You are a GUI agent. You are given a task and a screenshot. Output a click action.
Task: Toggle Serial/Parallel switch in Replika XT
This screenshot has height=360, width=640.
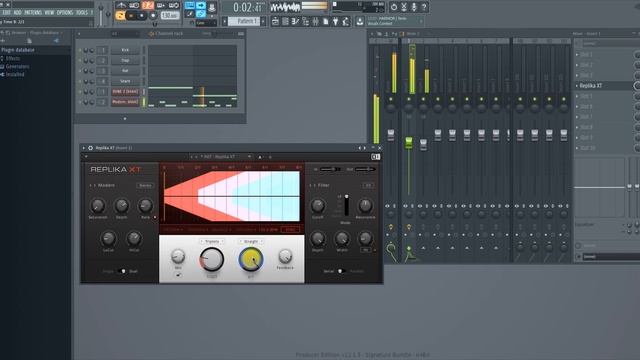pyautogui.click(x=341, y=271)
